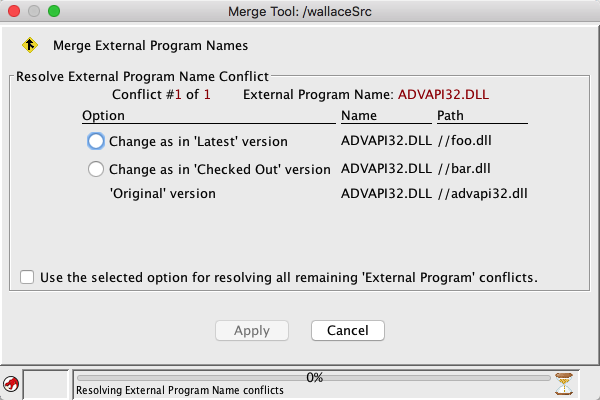Click the "Resolving External Program Name conflicts" status text
This screenshot has width=600, height=400.
179,390
